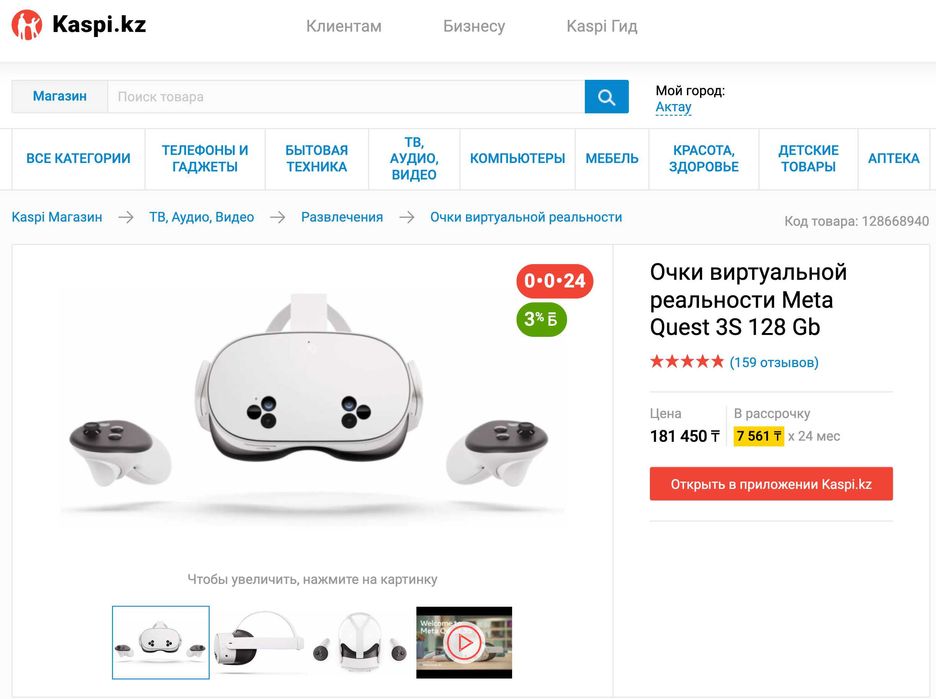The image size is (936, 699).
Task: Select the side-view headset thumbnail
Action: (260, 642)
